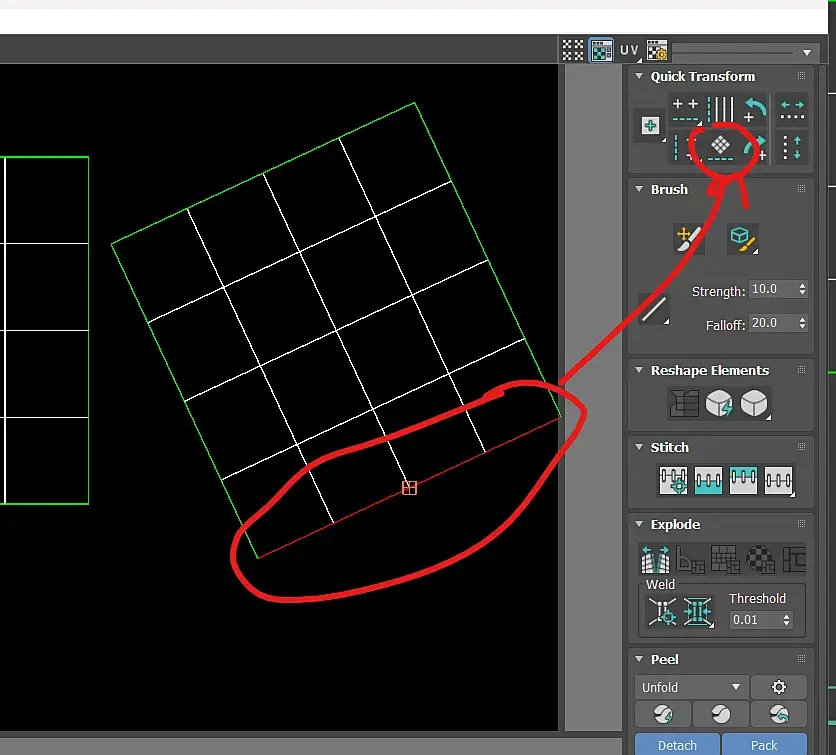Select the Paint Move brush

688,238
